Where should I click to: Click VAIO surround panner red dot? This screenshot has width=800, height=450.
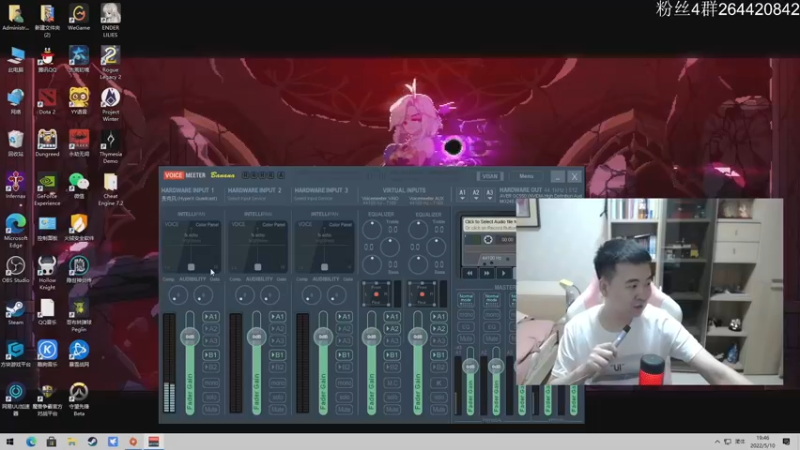377,294
